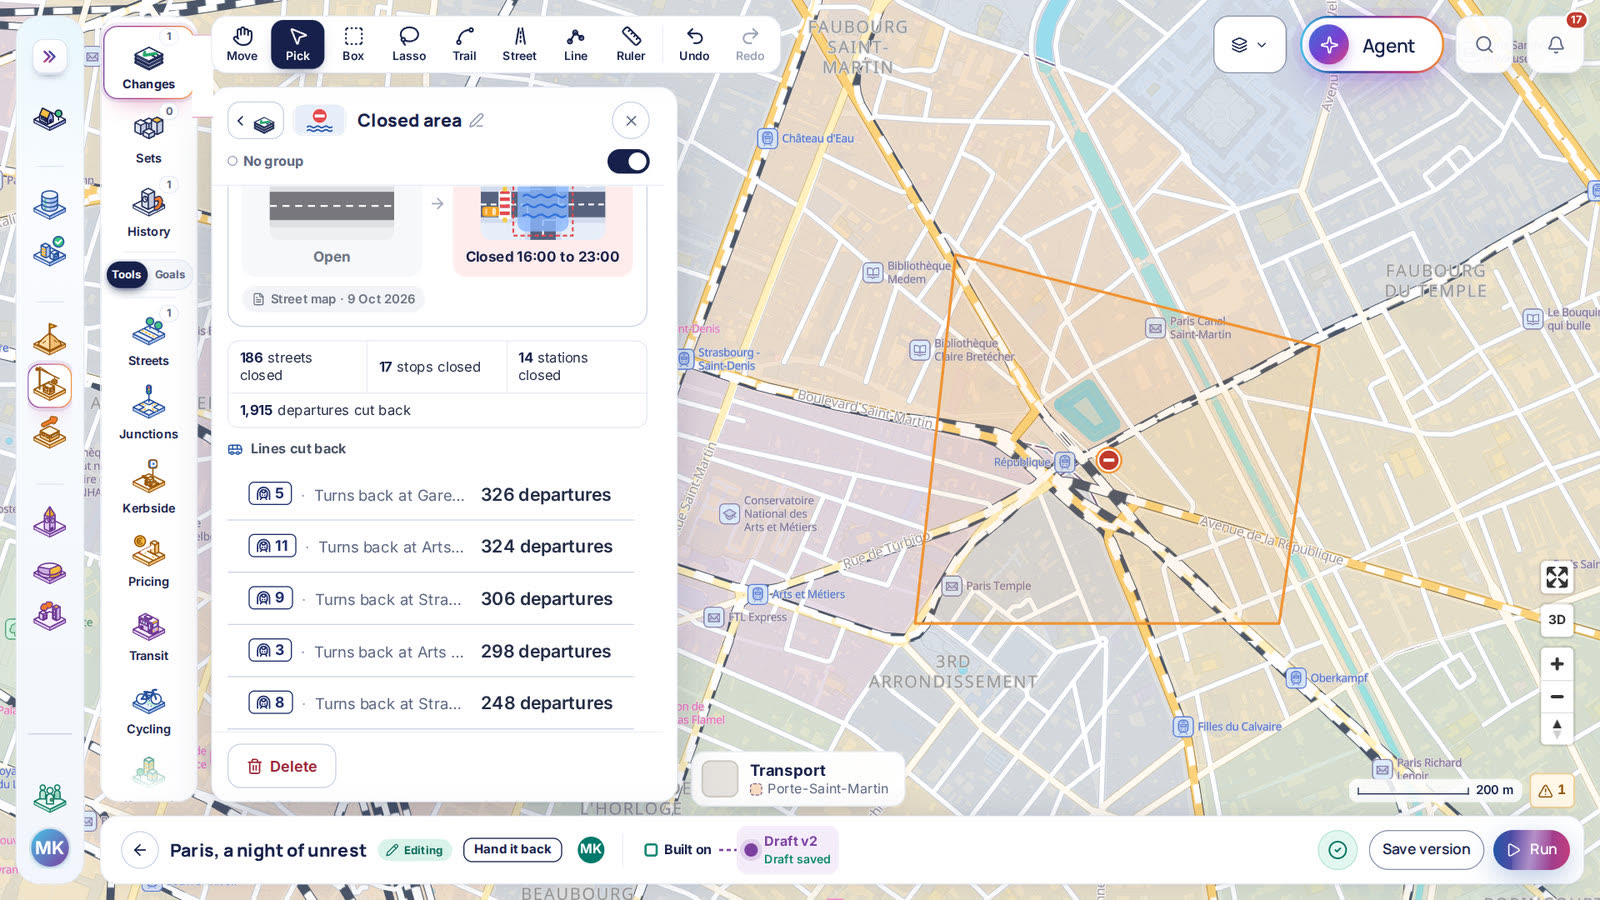Close the Closed area panel
This screenshot has width=1600, height=900.
click(631, 121)
